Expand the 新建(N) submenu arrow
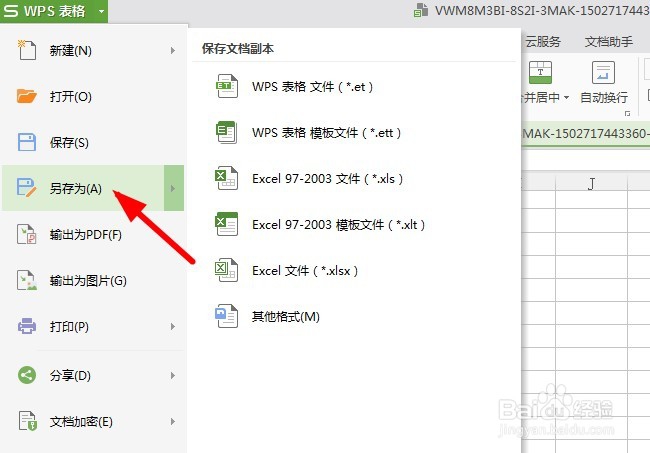Viewport: 650px width, 453px height. coord(173,51)
